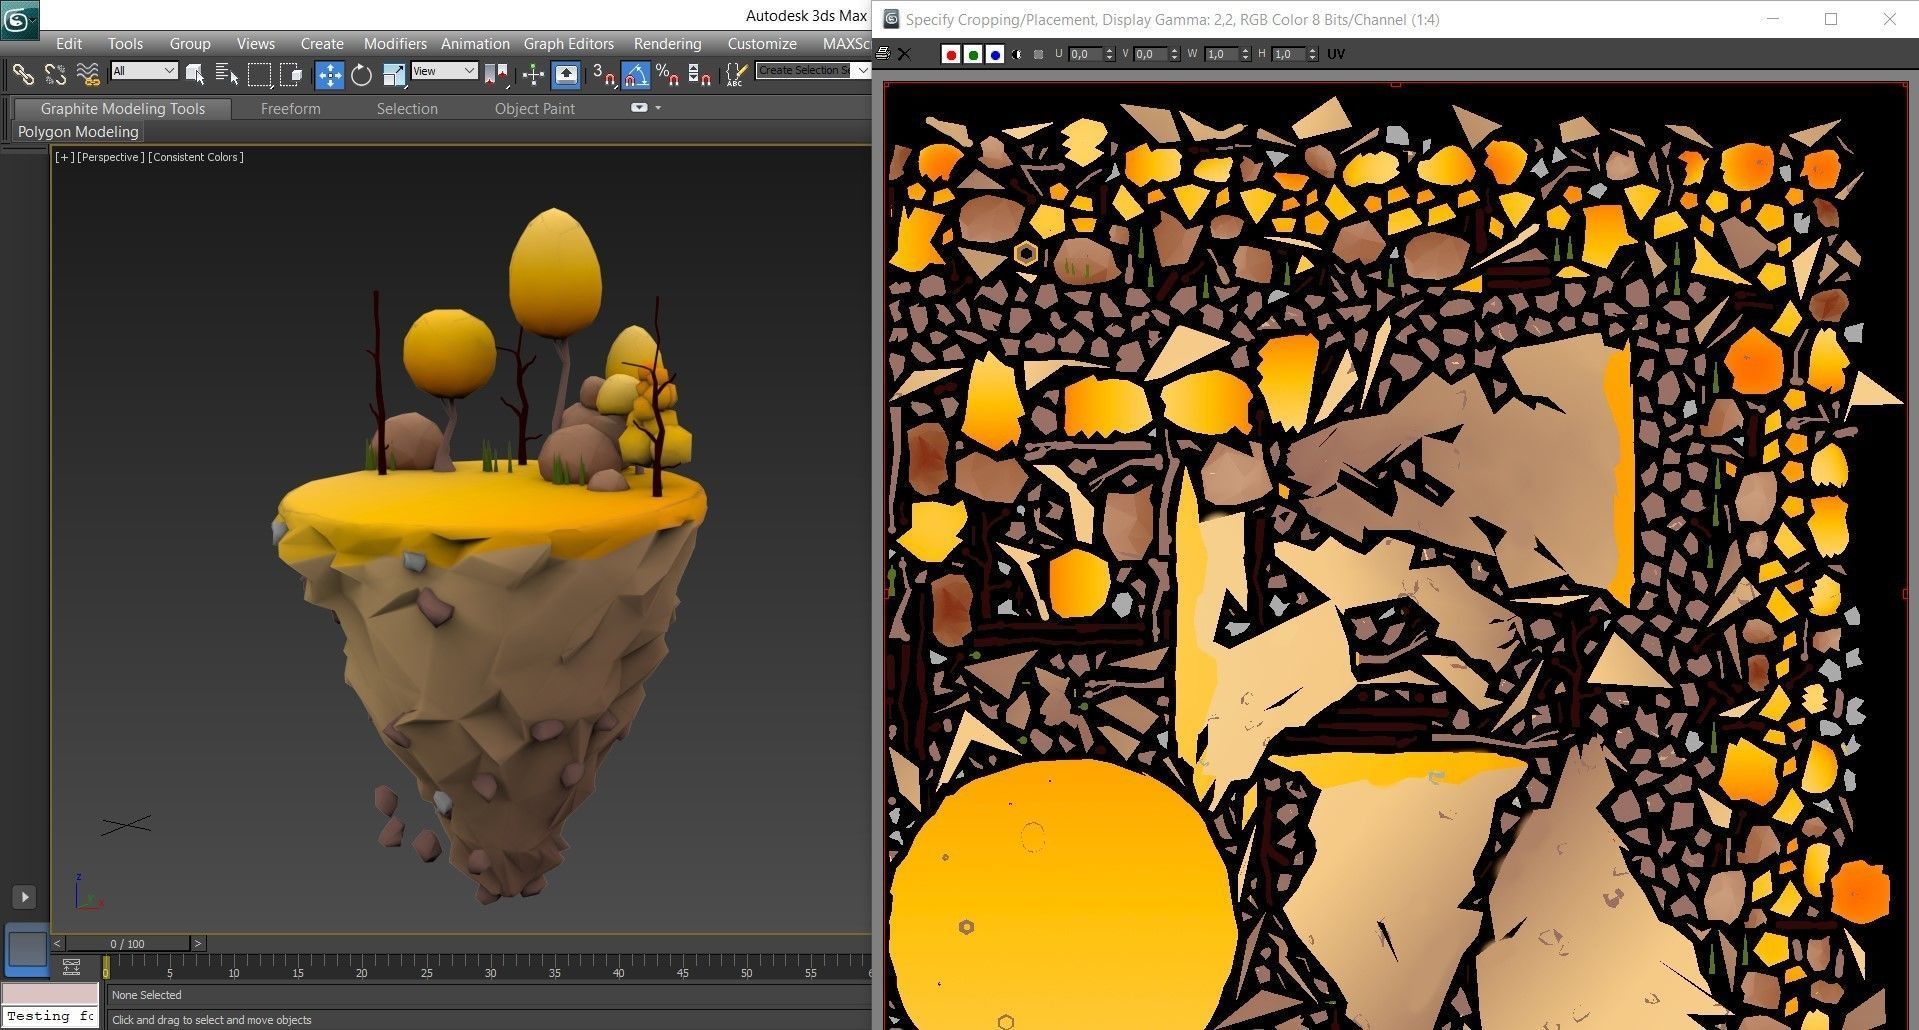The width and height of the screenshot is (1919, 1030).
Task: Activate the Select and Move tool
Action: [x=329, y=74]
